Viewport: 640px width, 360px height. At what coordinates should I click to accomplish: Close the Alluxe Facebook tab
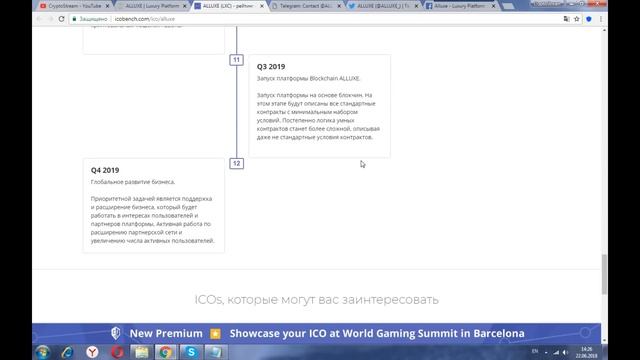493,6
